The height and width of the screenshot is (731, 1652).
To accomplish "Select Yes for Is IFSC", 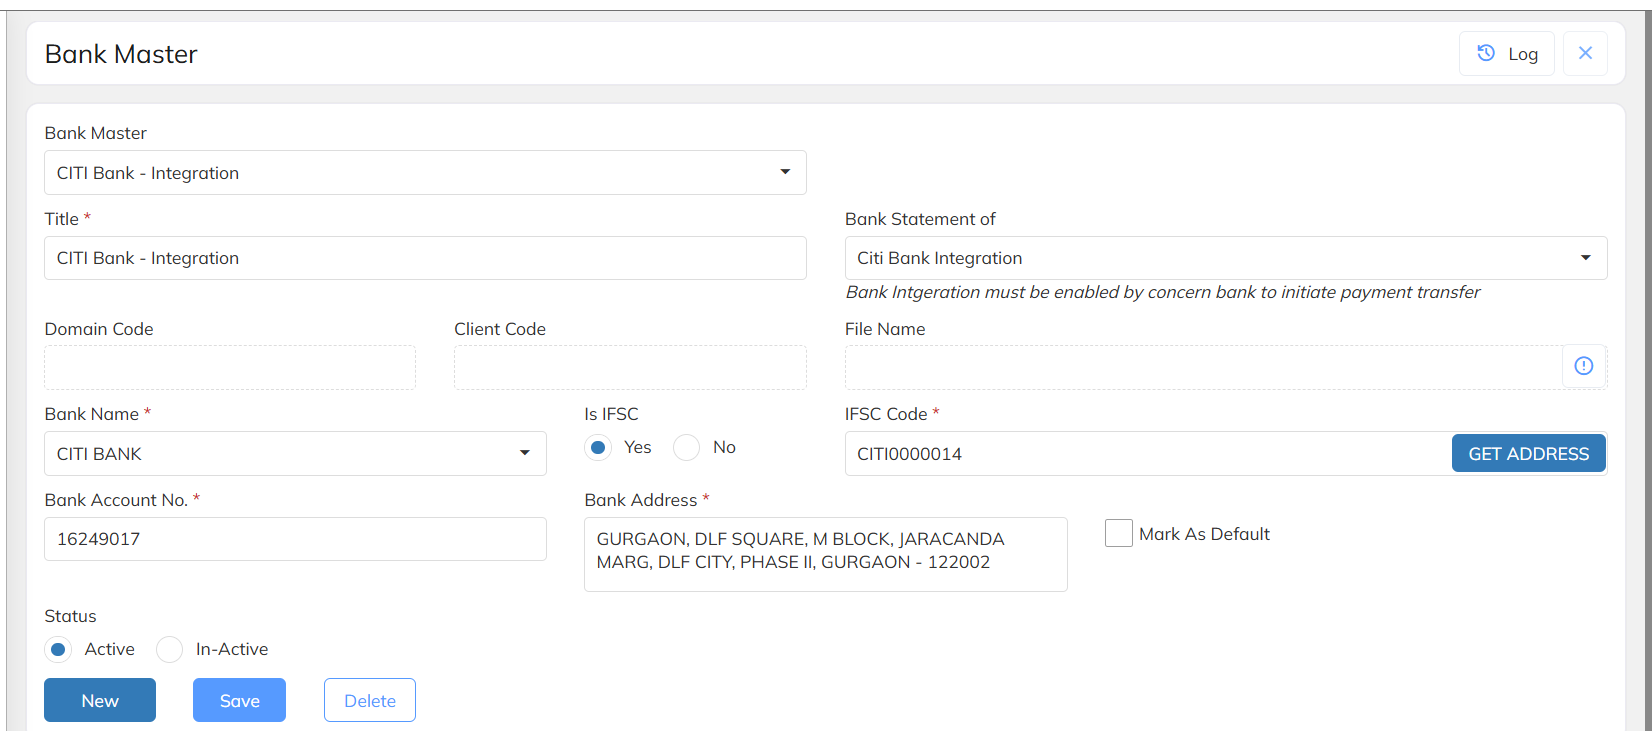I will (598, 448).
